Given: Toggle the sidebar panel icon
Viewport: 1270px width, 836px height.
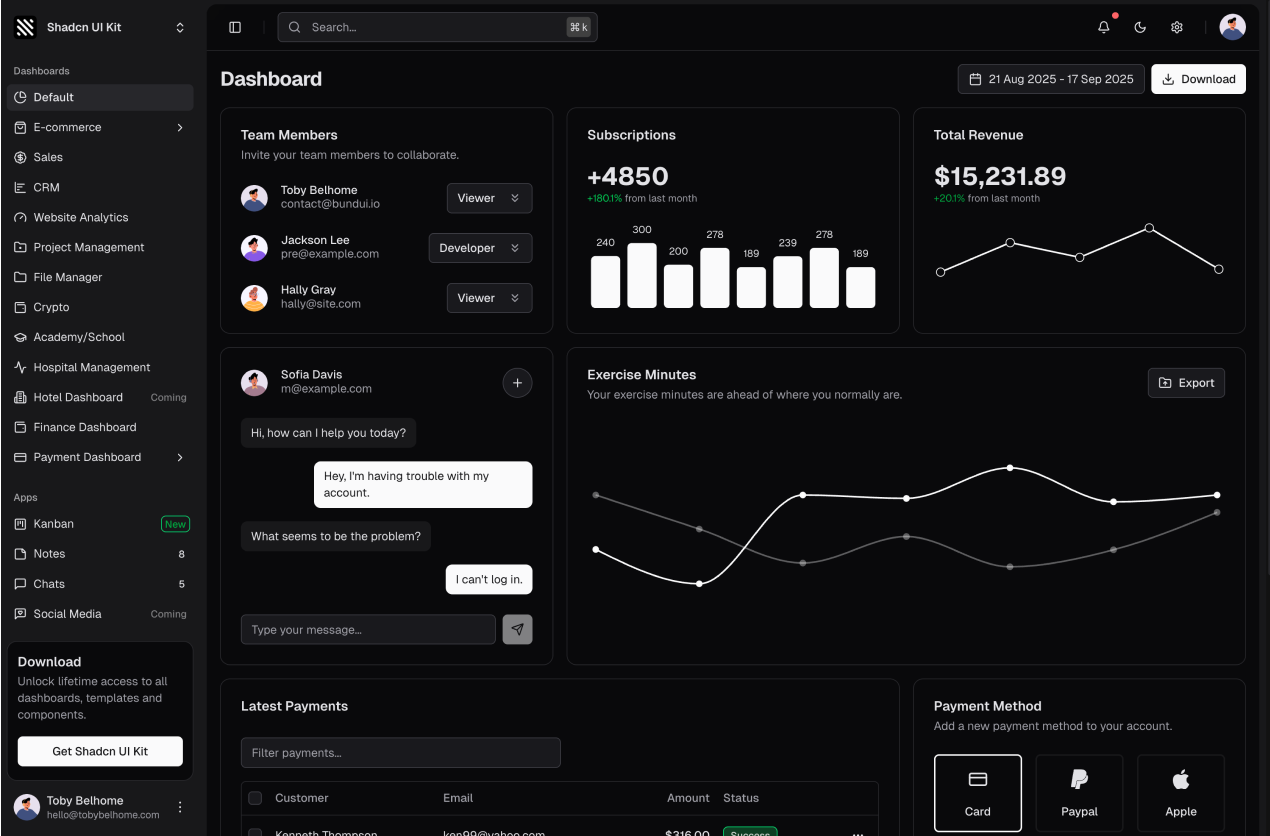Looking at the screenshot, I should click(x=235, y=27).
